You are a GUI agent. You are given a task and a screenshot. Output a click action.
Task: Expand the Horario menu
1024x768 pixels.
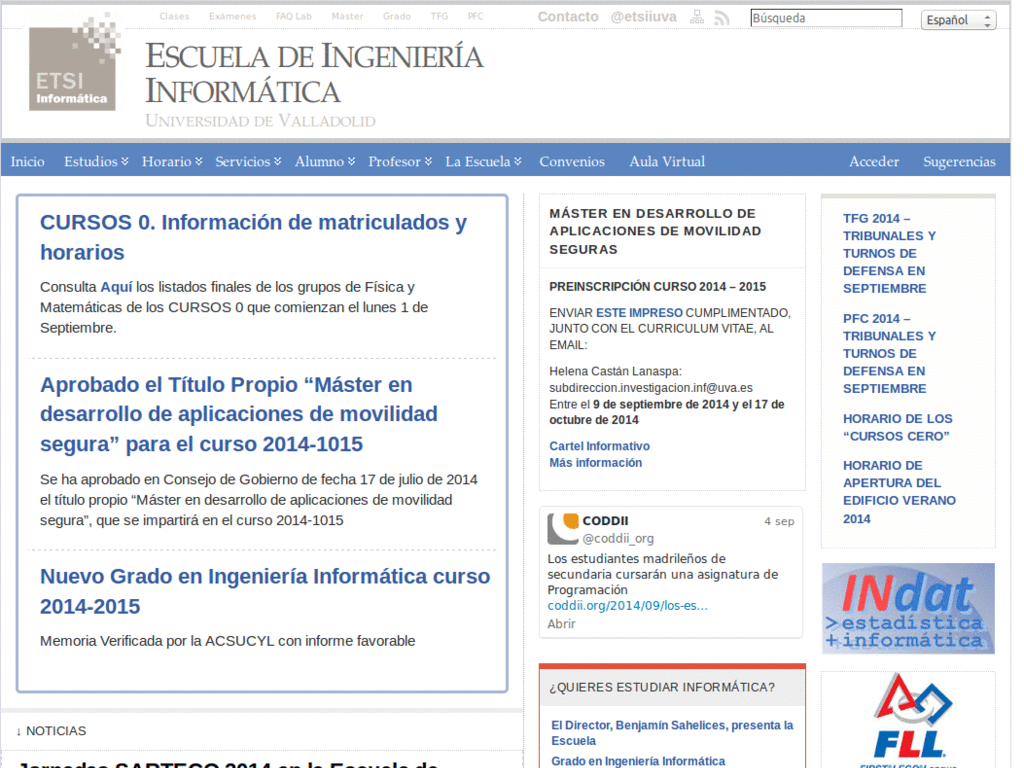(x=172, y=161)
